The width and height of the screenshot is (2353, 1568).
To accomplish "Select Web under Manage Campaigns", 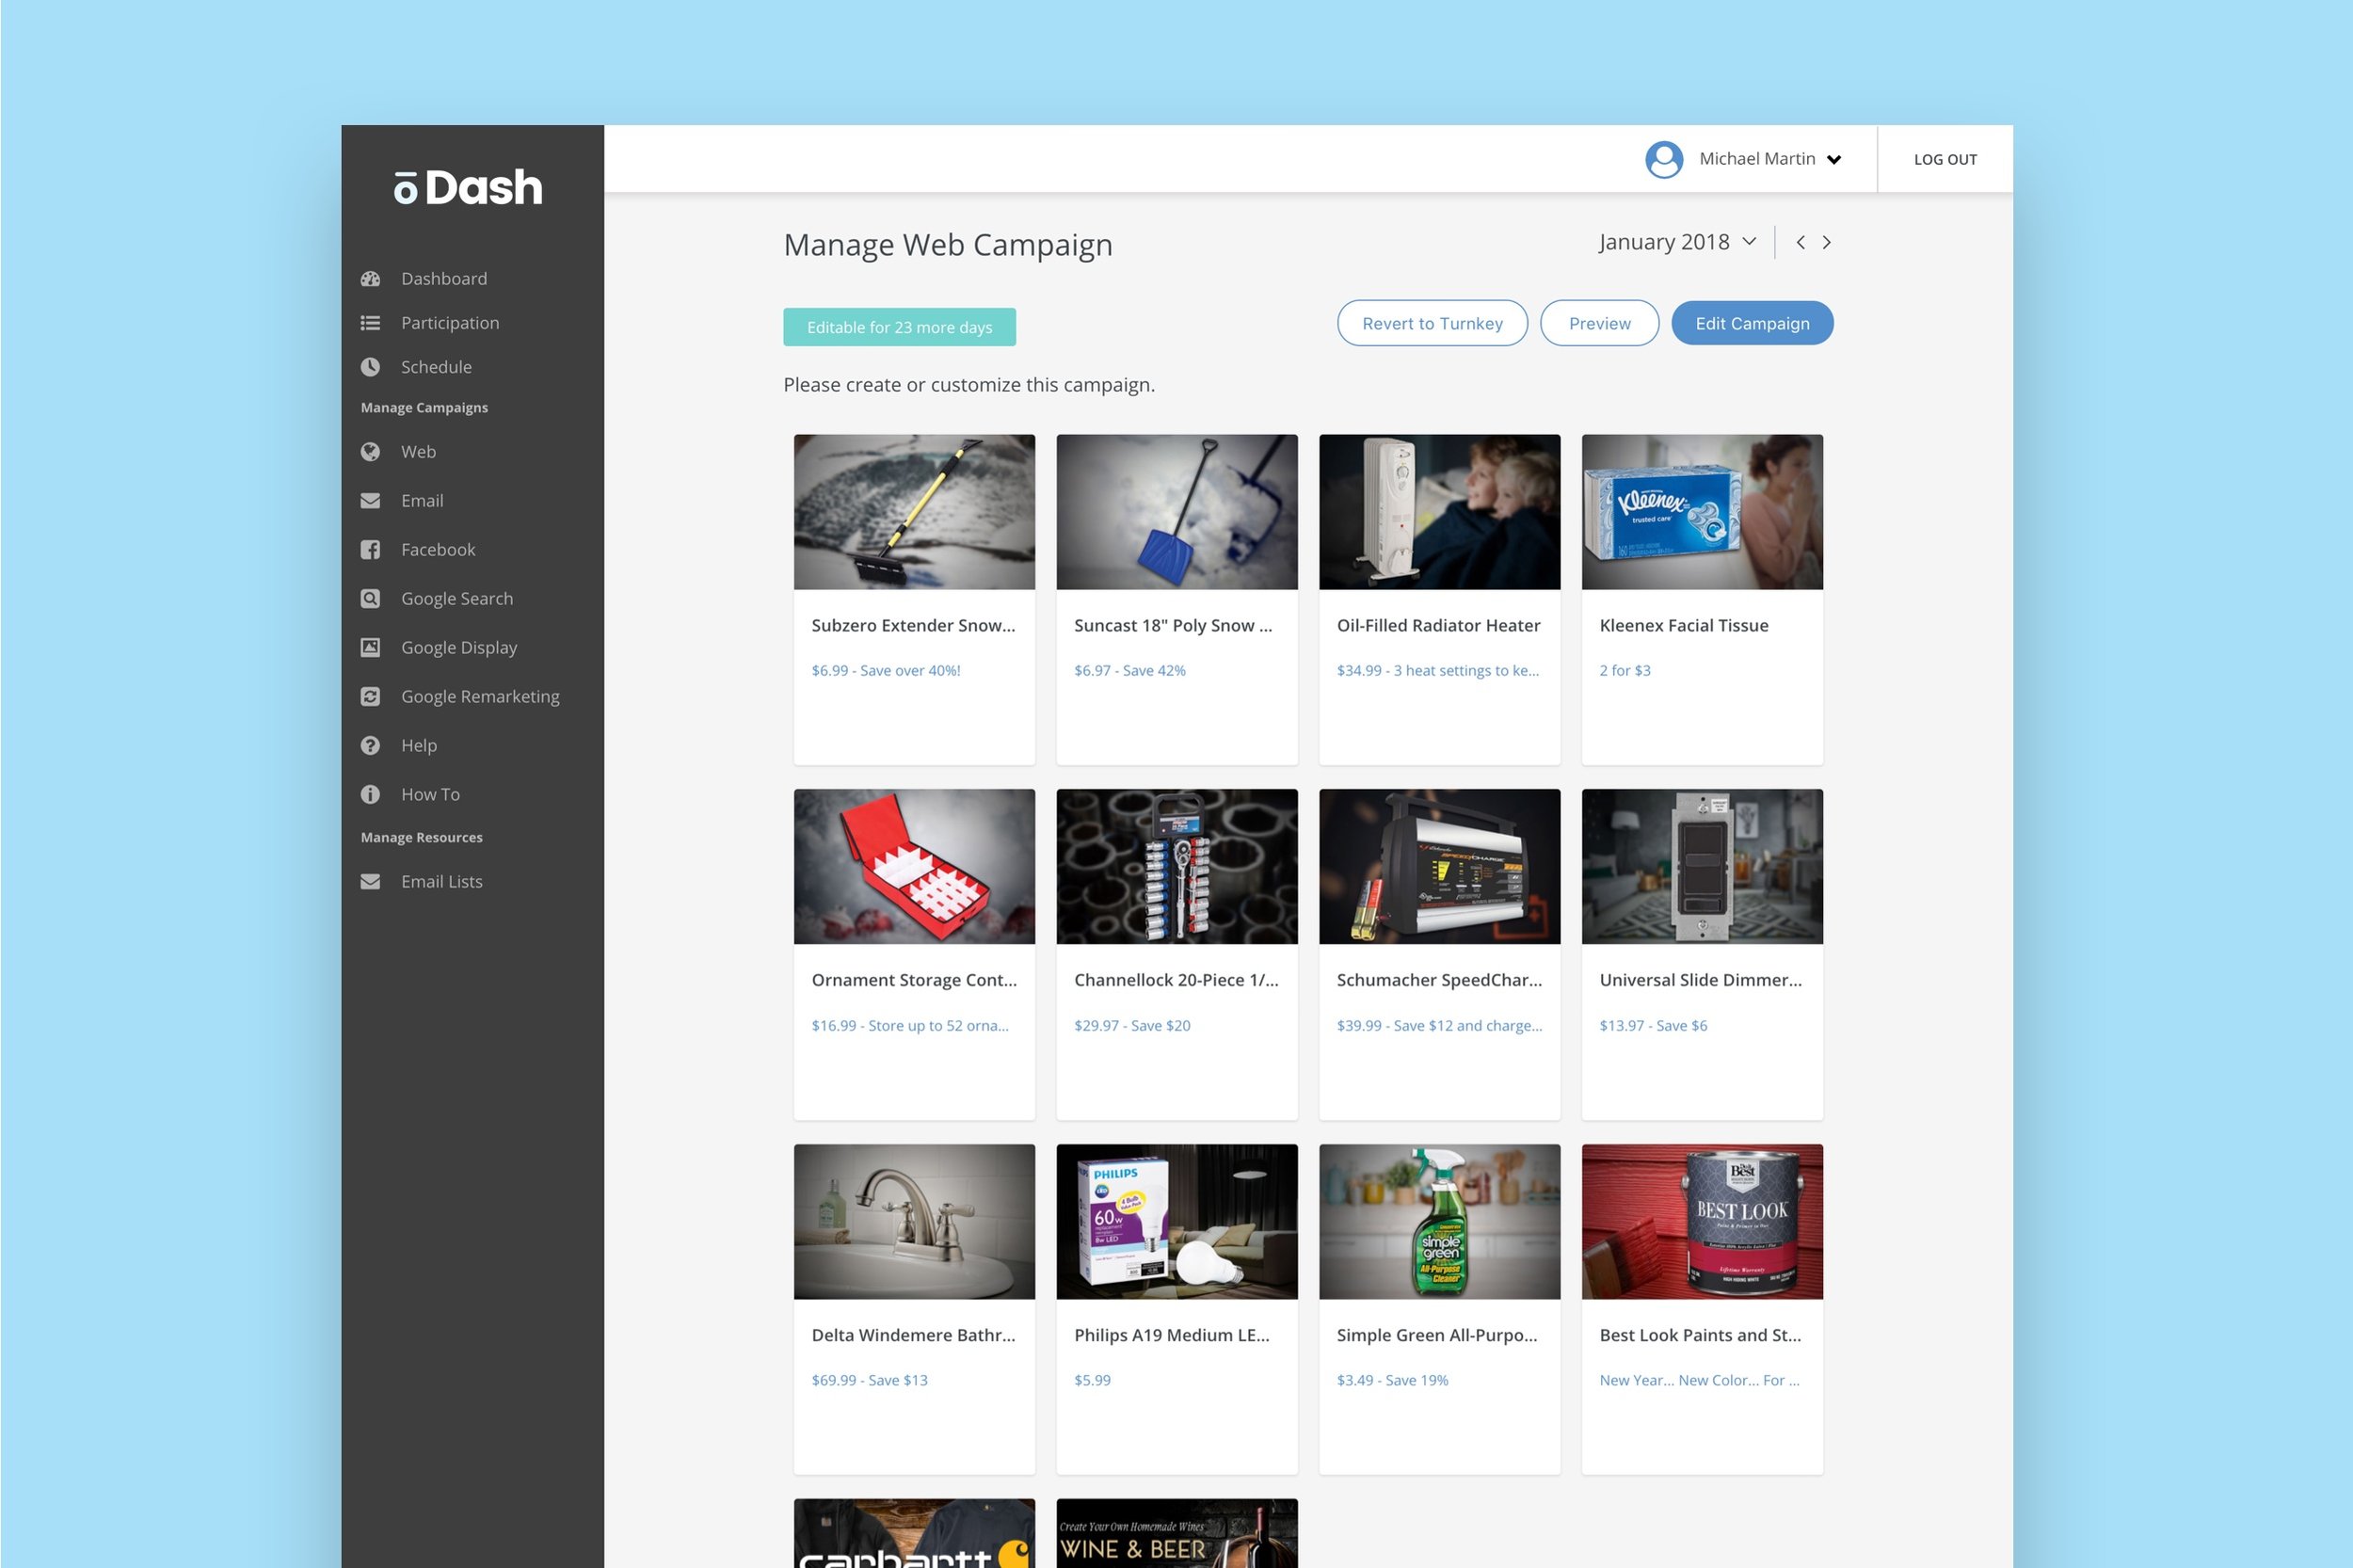I will tap(418, 452).
